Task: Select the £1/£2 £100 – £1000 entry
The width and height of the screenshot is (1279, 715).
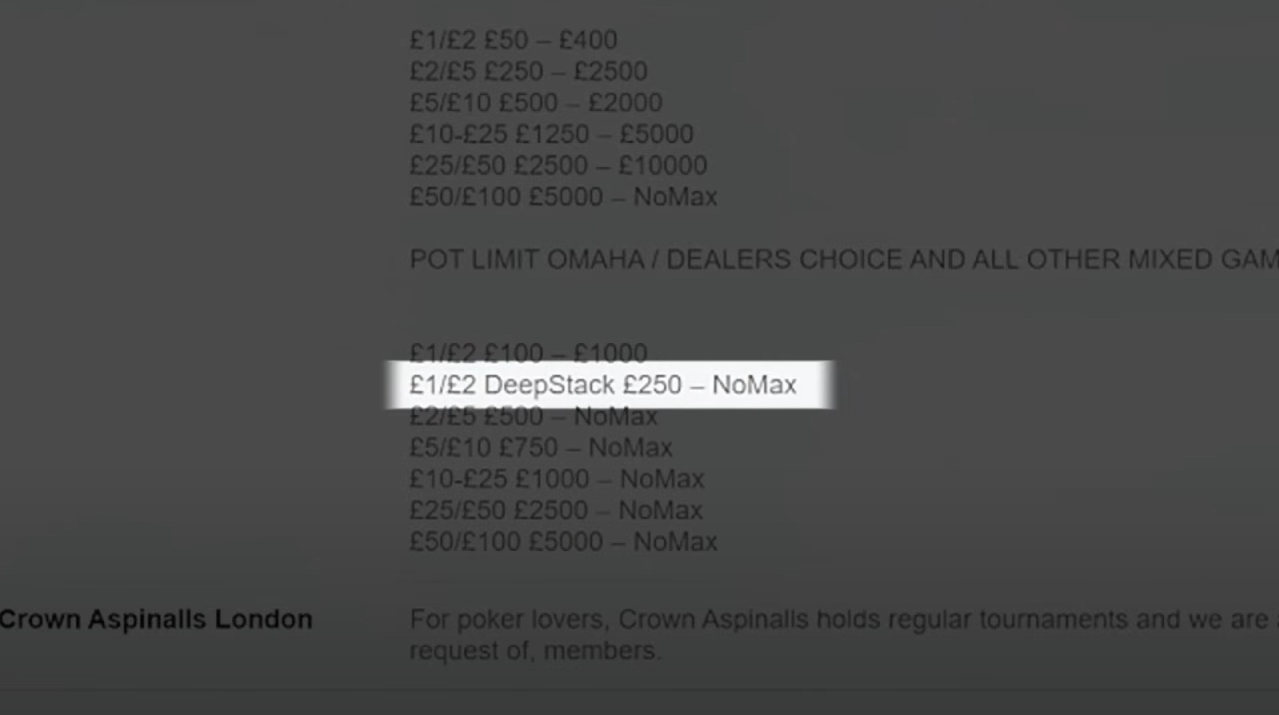Action: [528, 353]
